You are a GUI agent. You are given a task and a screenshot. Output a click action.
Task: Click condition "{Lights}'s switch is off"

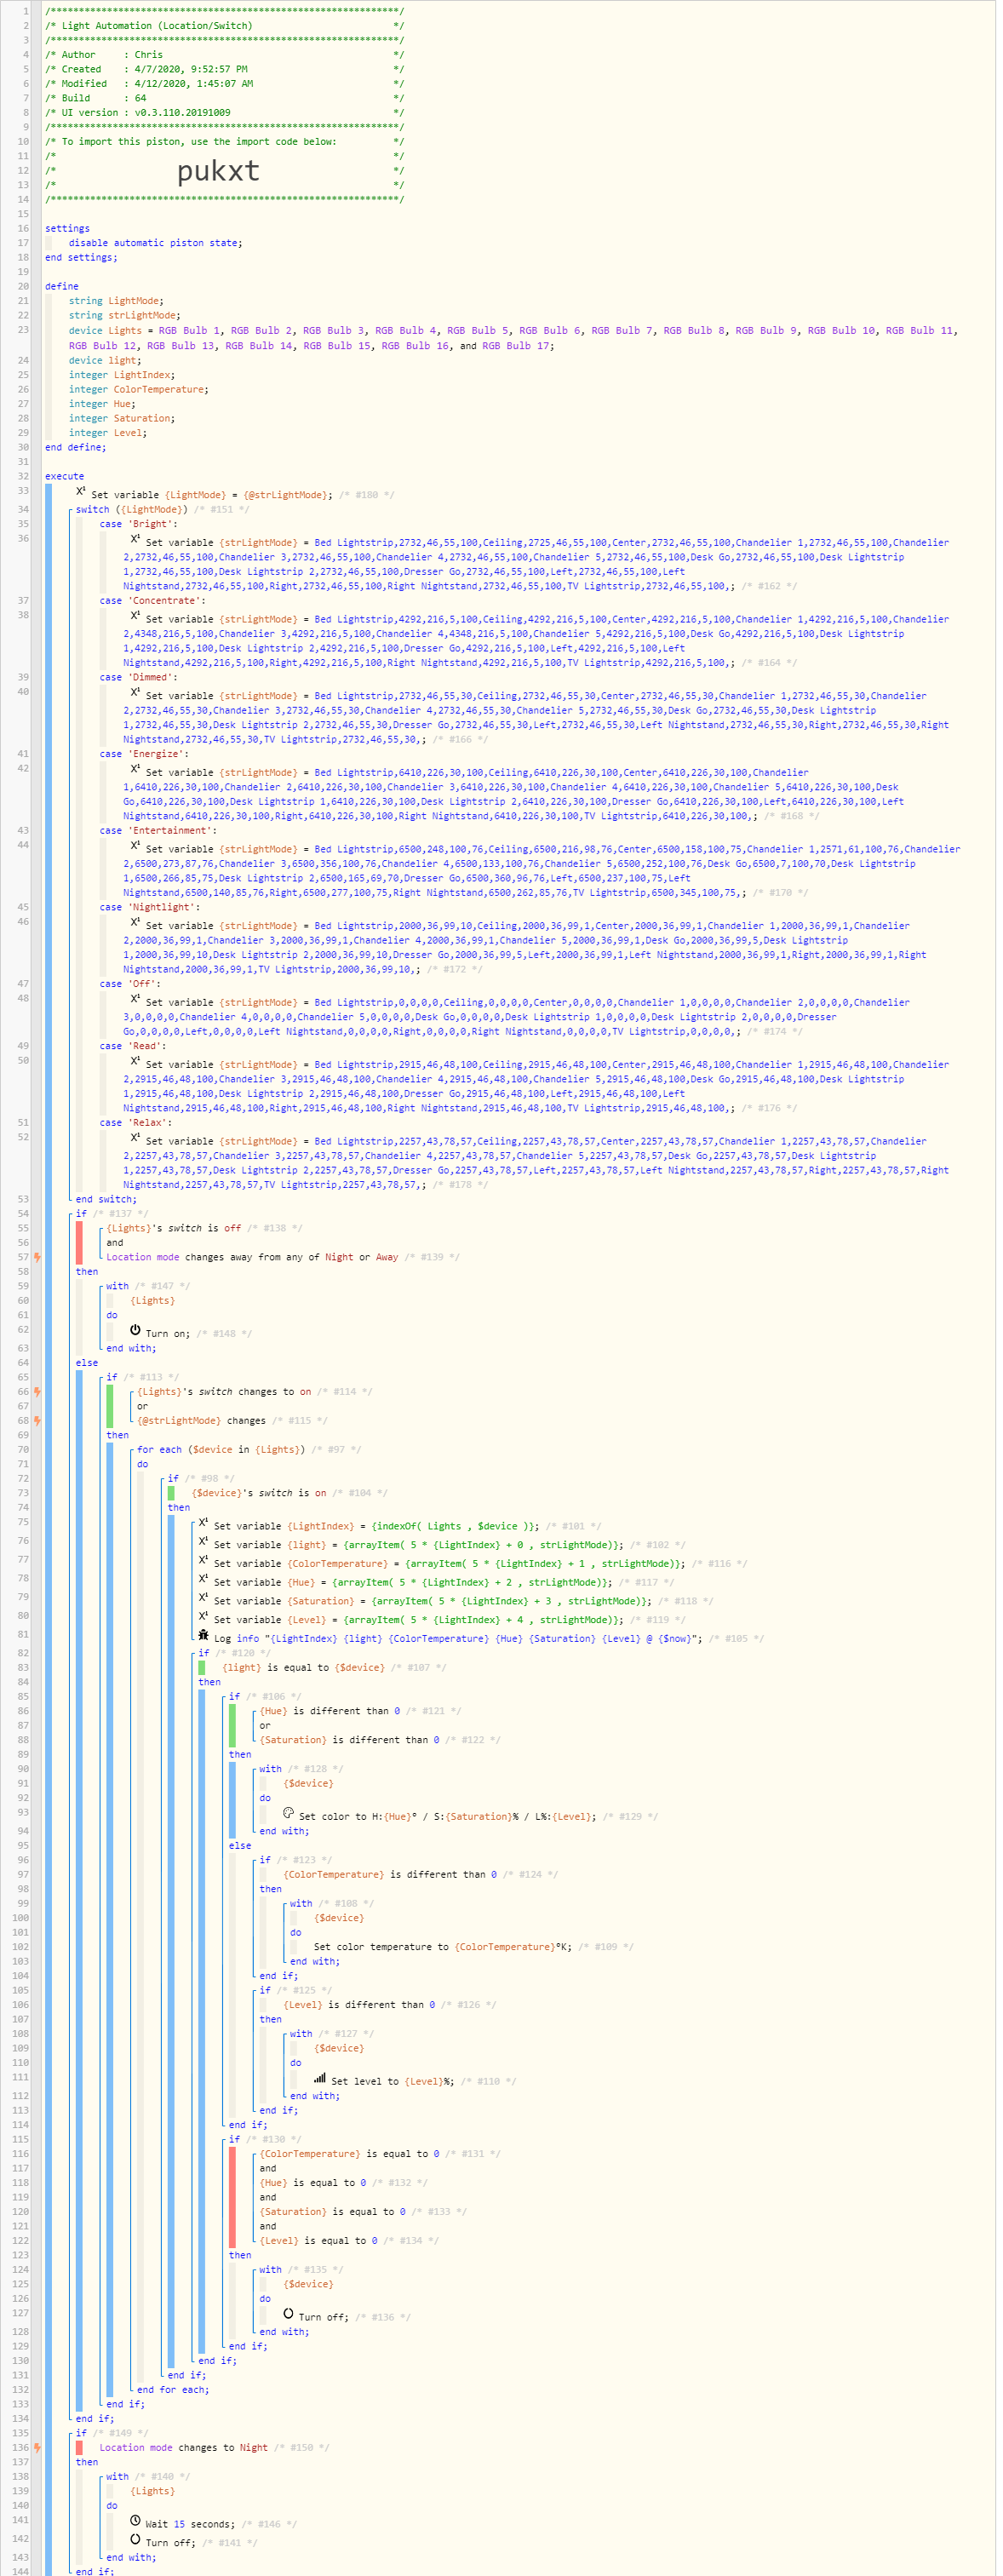(x=174, y=1228)
